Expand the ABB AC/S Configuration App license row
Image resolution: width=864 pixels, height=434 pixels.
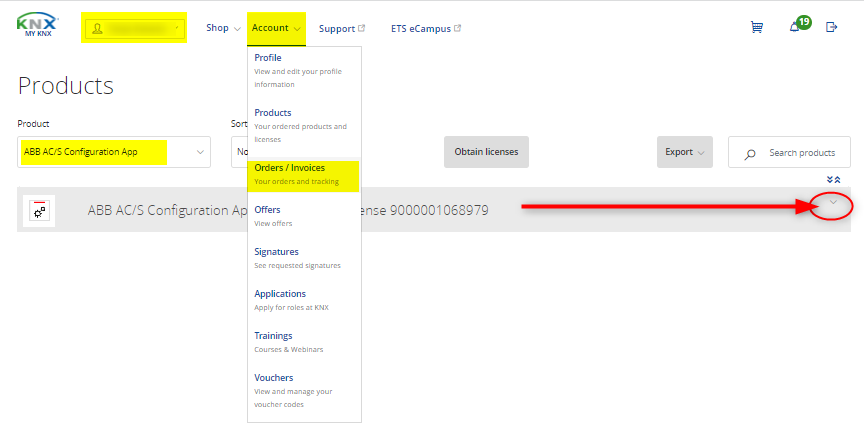point(833,203)
